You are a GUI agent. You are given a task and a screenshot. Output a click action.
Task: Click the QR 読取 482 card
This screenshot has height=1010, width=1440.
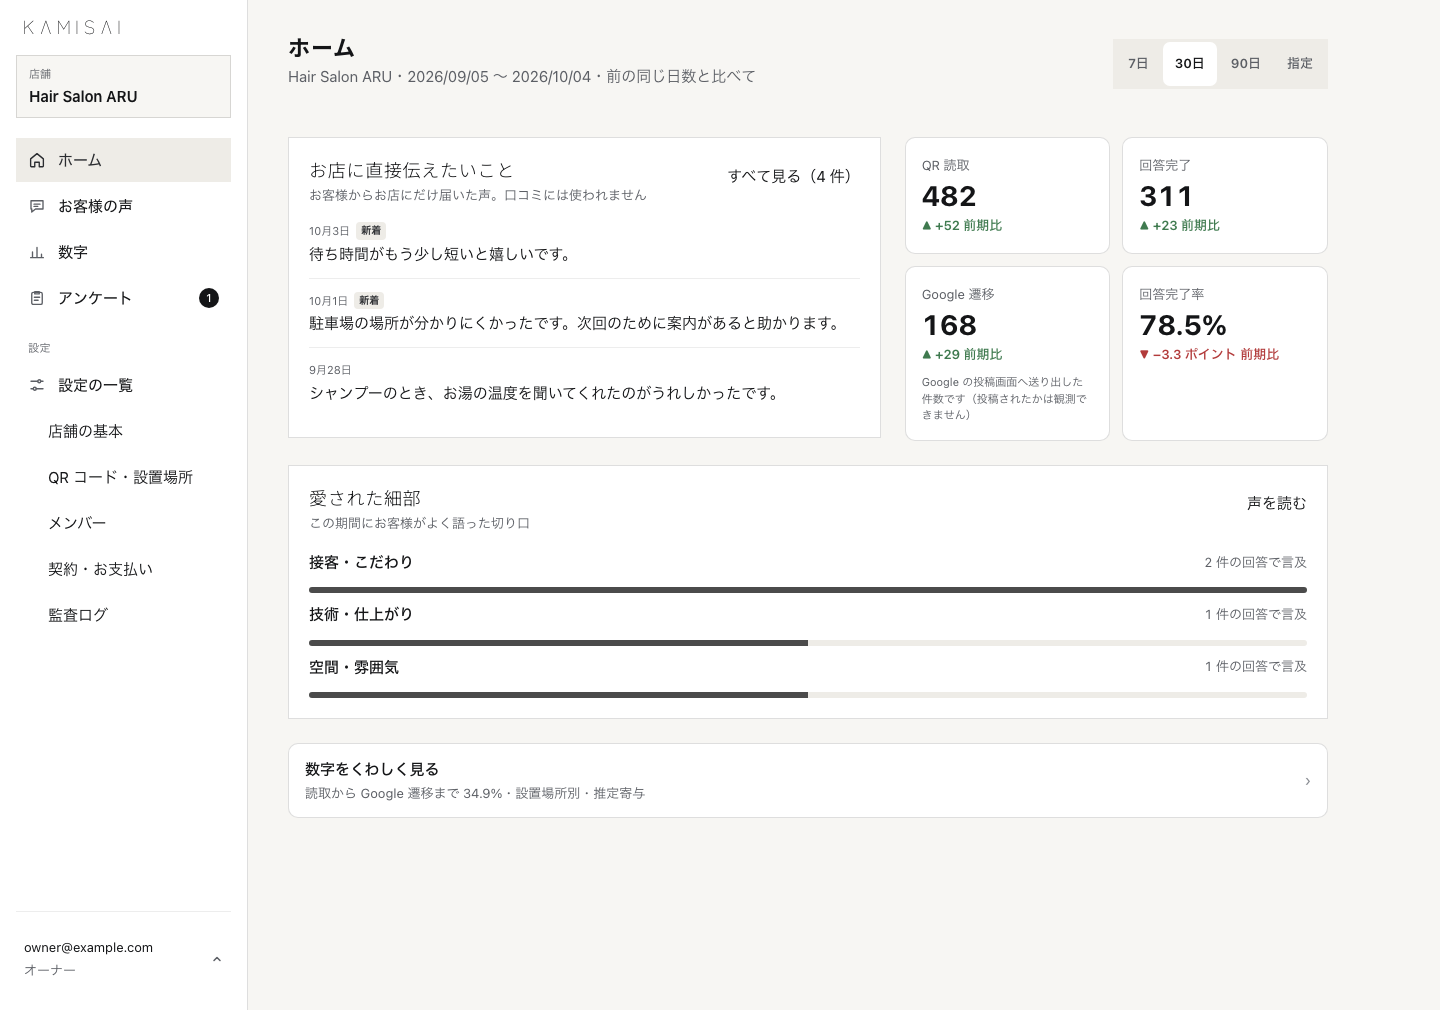pyautogui.click(x=1007, y=195)
